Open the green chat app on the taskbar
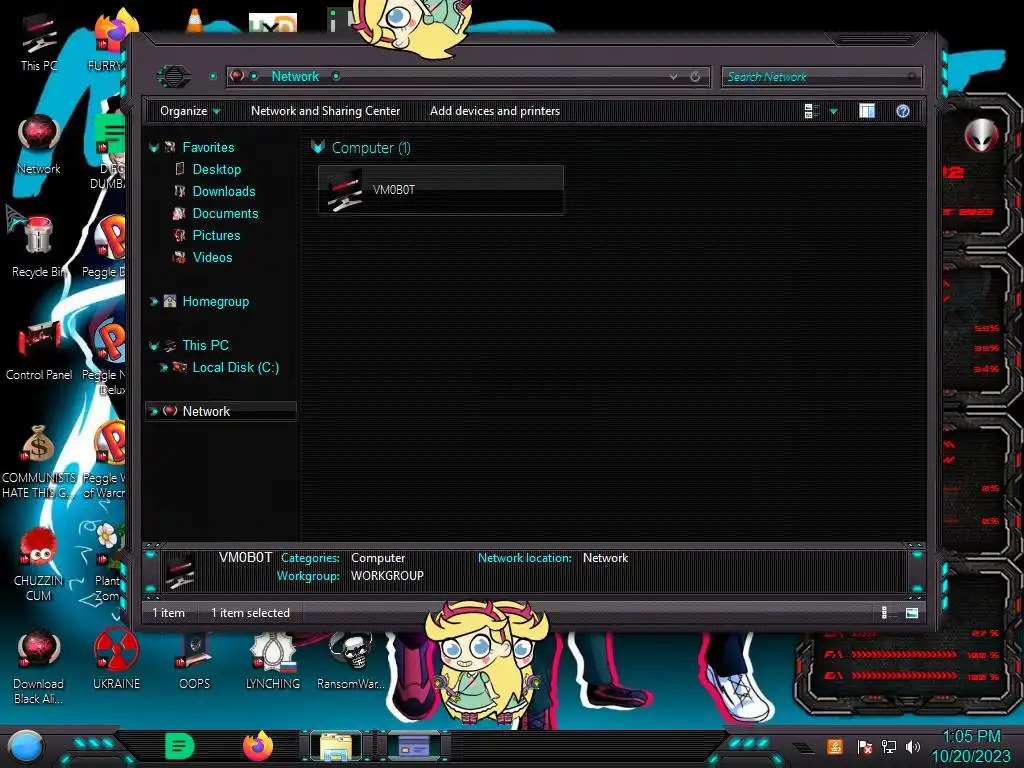 (x=180, y=746)
